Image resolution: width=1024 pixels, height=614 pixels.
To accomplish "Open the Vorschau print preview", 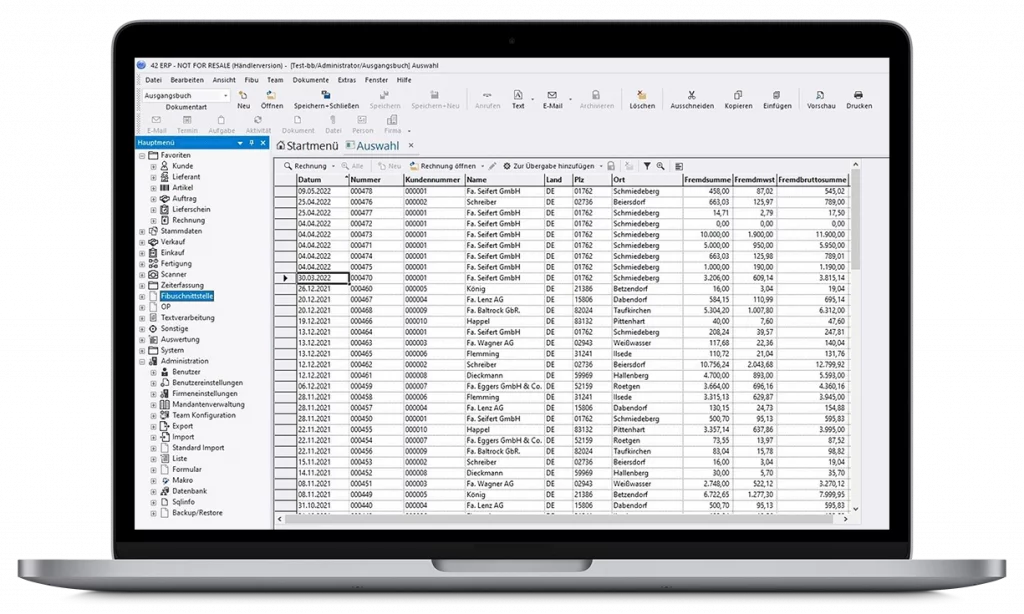I will point(820,99).
